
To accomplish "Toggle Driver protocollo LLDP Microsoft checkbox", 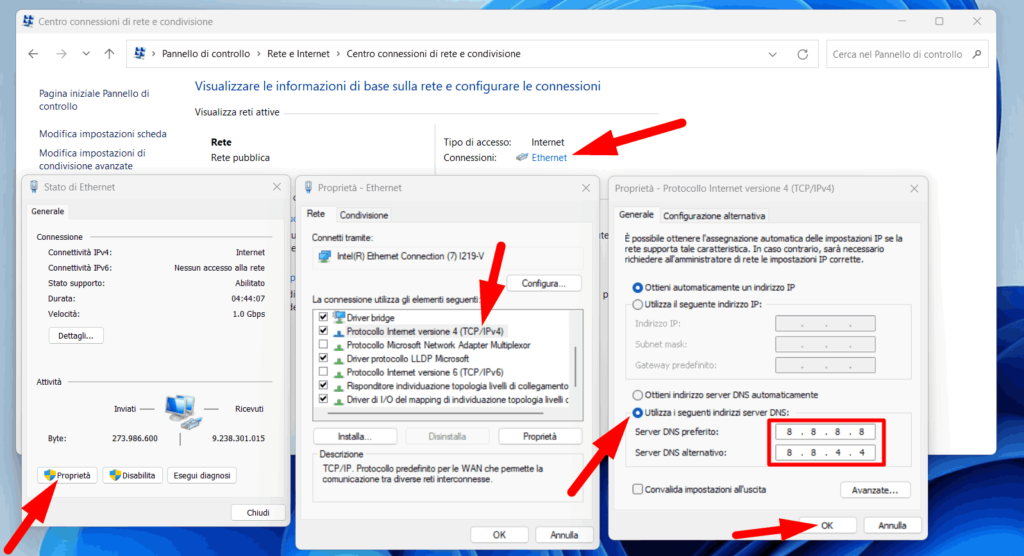I will coord(323,358).
